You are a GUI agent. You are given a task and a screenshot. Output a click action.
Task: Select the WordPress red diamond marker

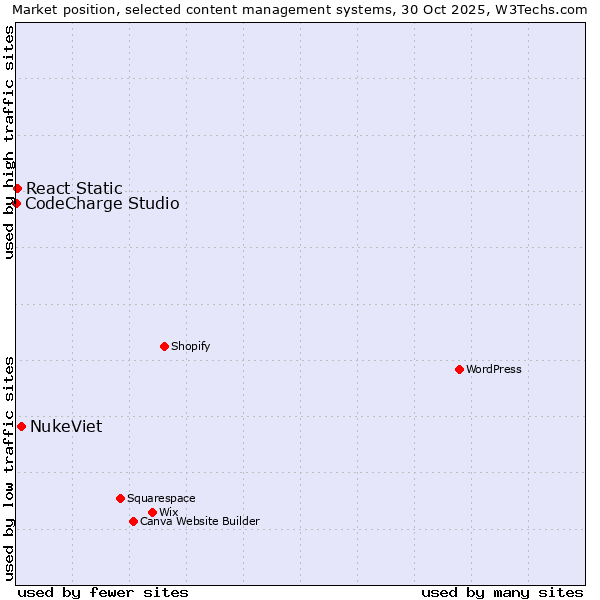point(459,369)
